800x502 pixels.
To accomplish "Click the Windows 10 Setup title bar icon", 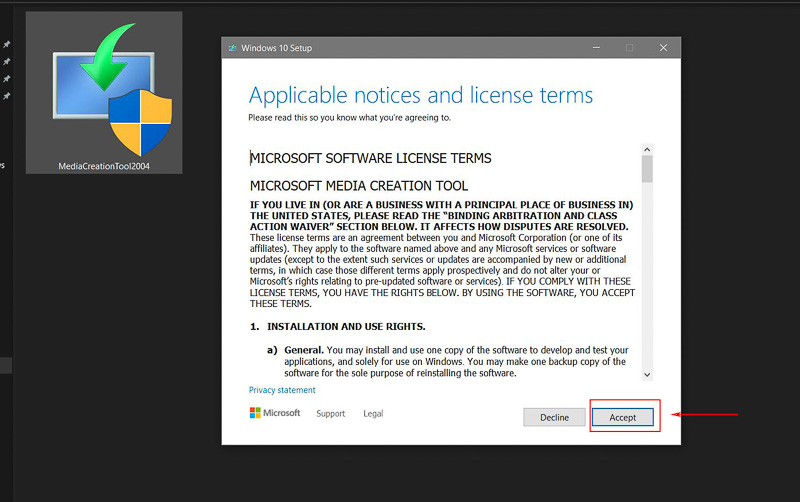I will pos(233,48).
